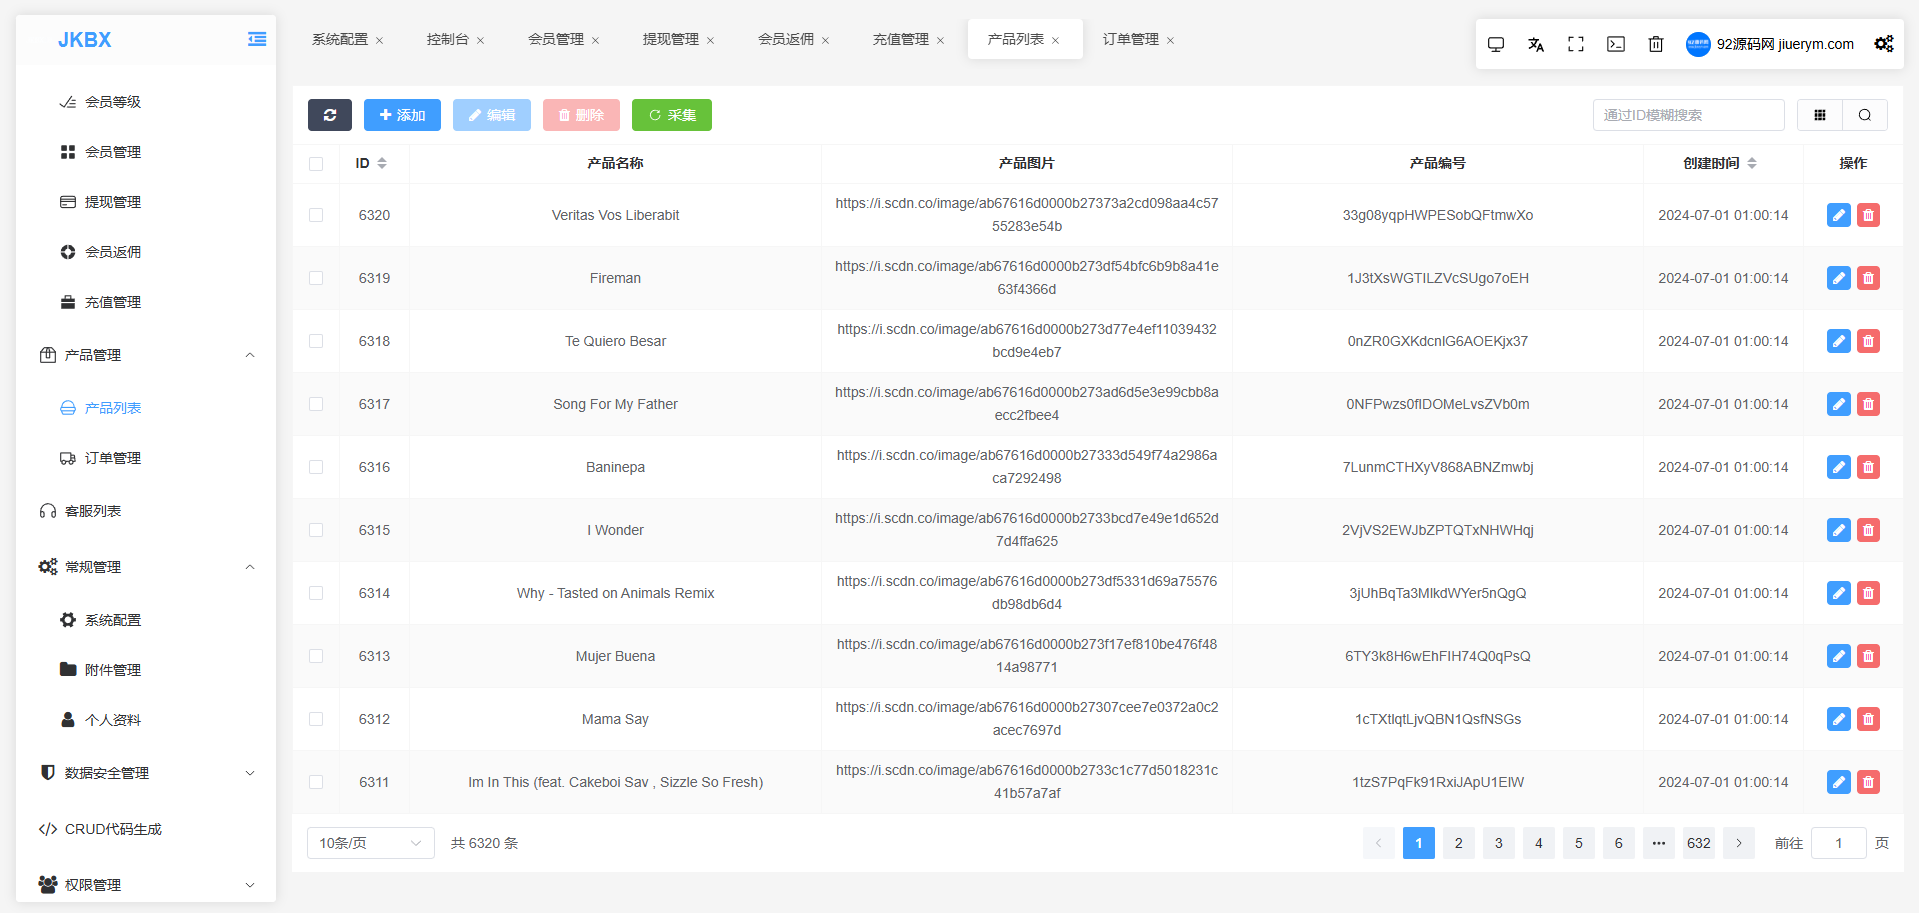Click the blue 添加 button
Screen dimensions: 1919x913
[x=402, y=115]
